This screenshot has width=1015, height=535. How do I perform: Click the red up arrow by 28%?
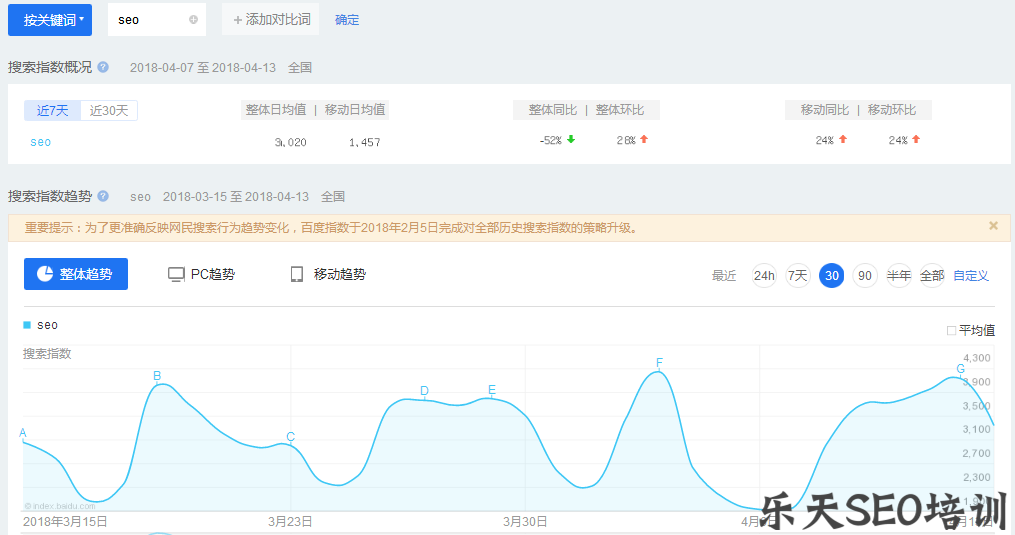644,139
